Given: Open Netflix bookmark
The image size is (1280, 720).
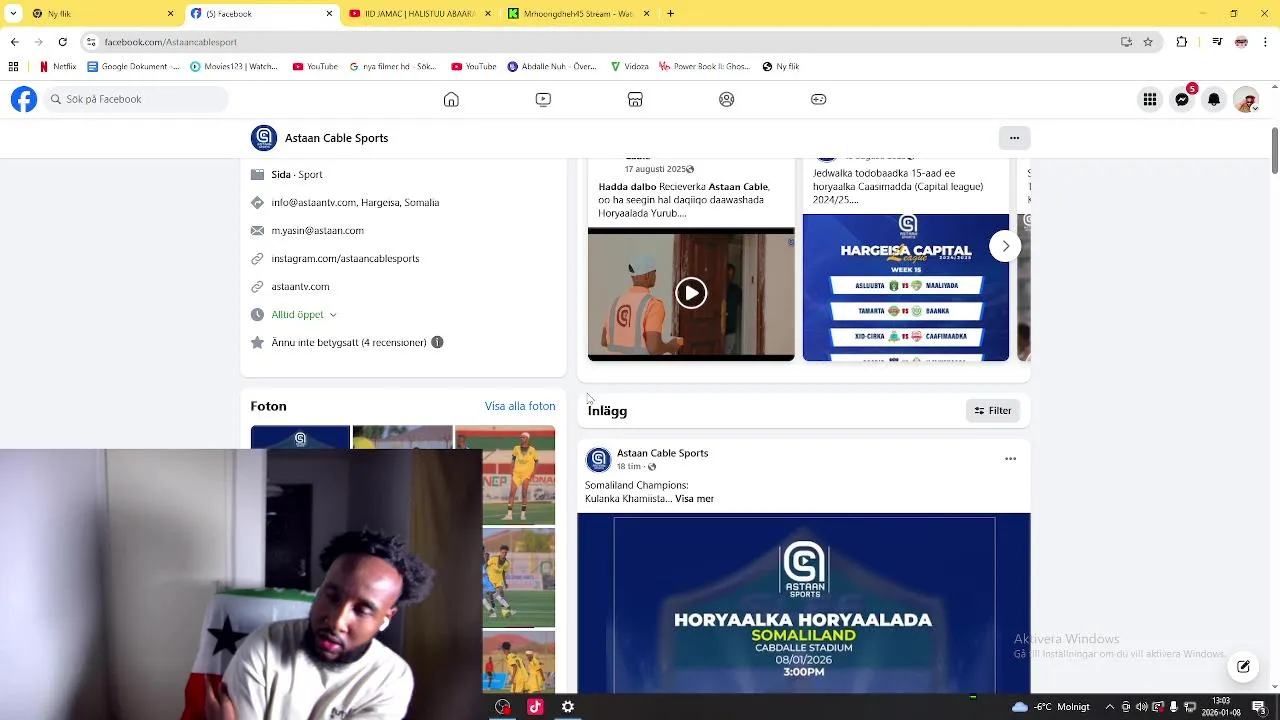Looking at the screenshot, I should click(57, 67).
